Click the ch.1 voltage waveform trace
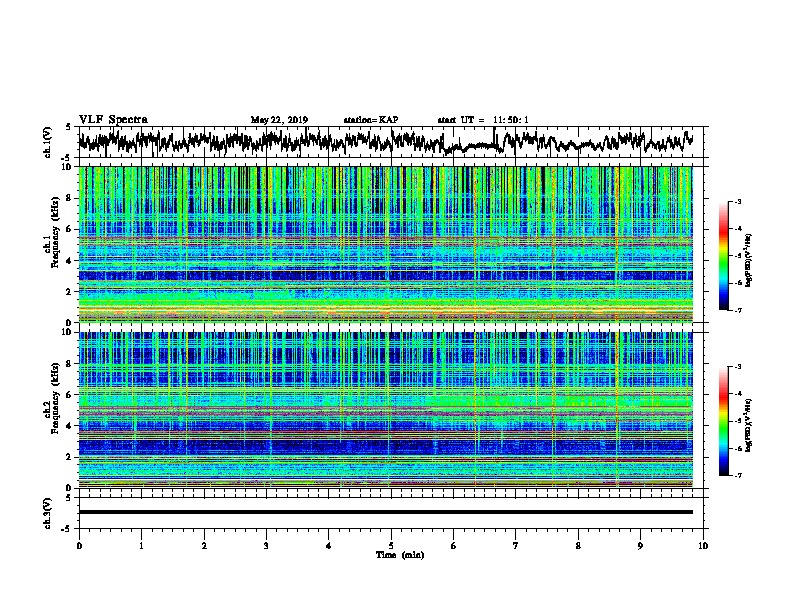 [385, 141]
